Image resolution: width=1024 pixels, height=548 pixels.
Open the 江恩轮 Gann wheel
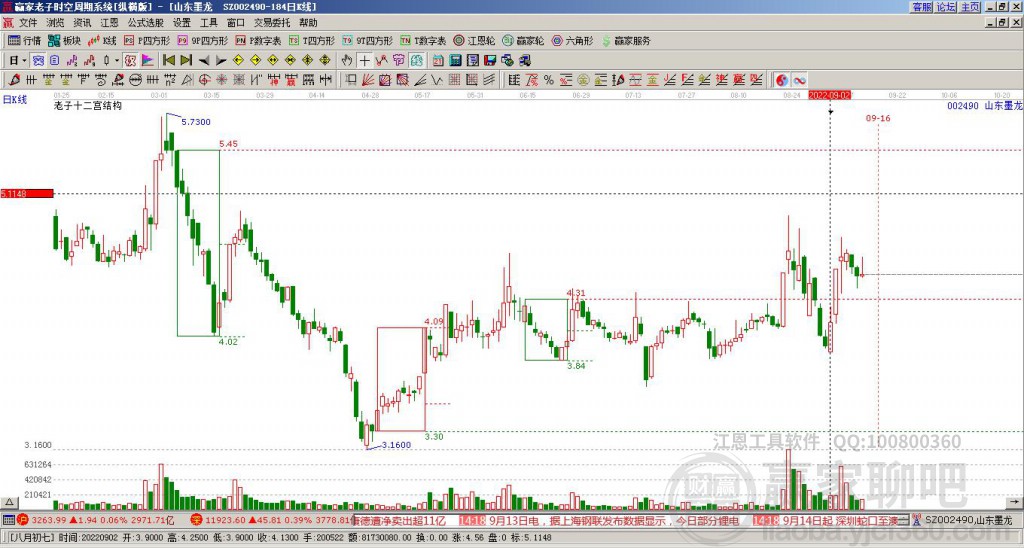[x=474, y=40]
